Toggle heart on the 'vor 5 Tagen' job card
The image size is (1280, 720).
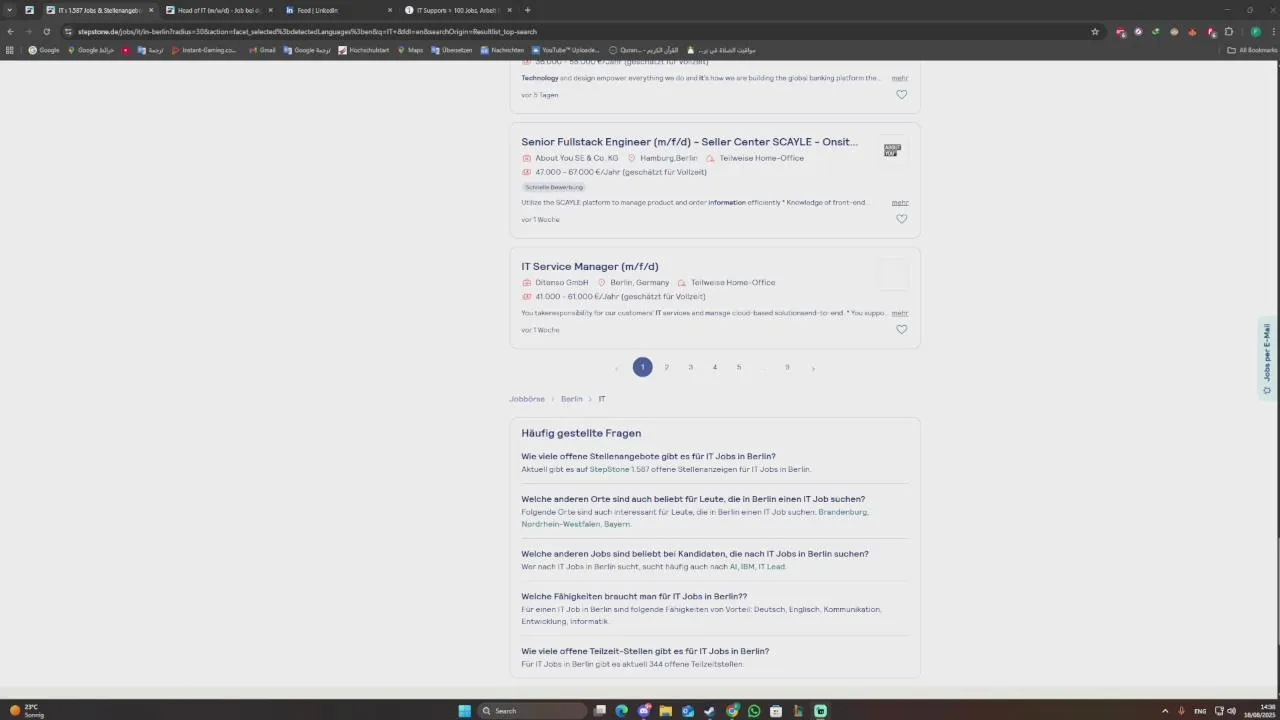coord(901,95)
